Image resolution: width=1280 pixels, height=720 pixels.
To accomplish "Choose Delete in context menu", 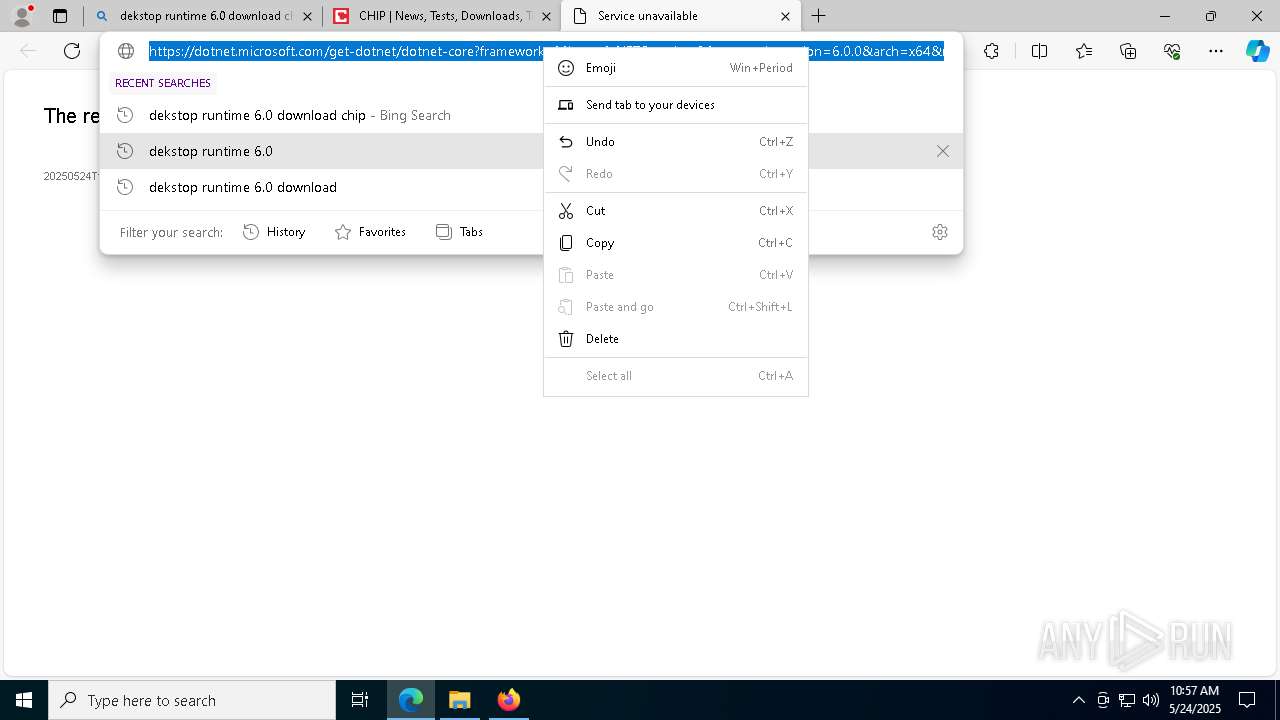I will [676, 339].
